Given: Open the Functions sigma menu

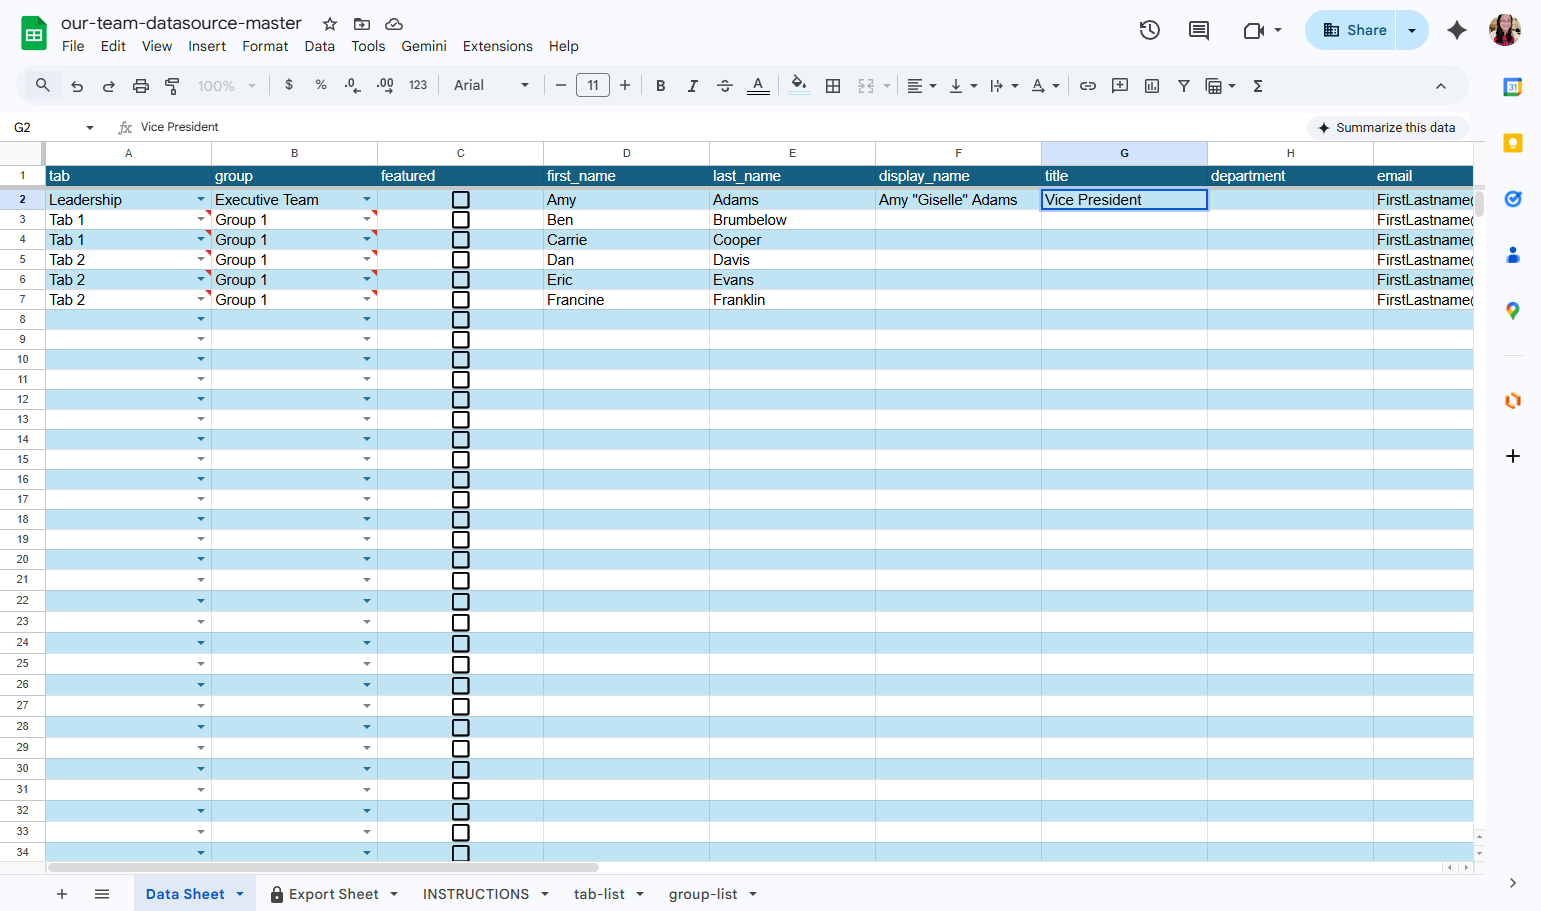Looking at the screenshot, I should pos(1258,86).
